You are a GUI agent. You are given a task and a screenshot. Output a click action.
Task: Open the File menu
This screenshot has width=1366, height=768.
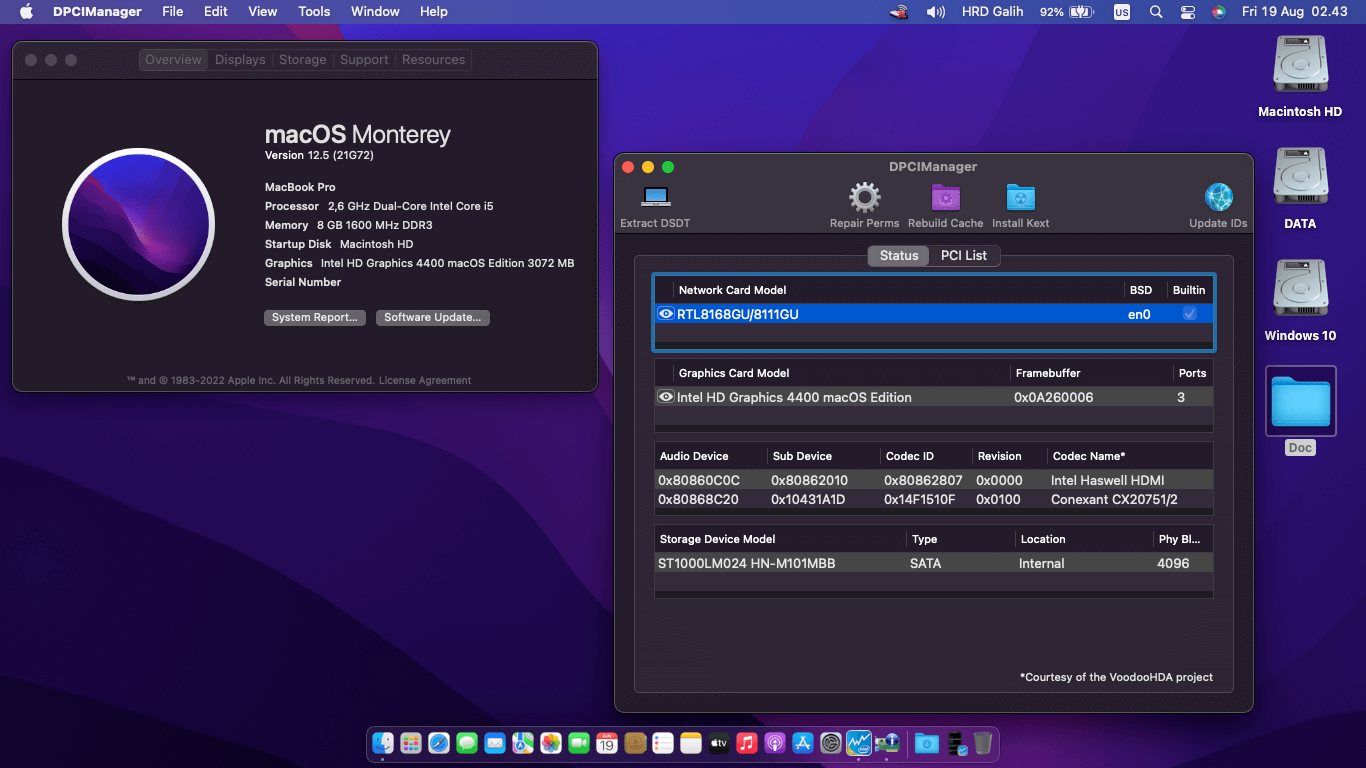pyautogui.click(x=173, y=12)
